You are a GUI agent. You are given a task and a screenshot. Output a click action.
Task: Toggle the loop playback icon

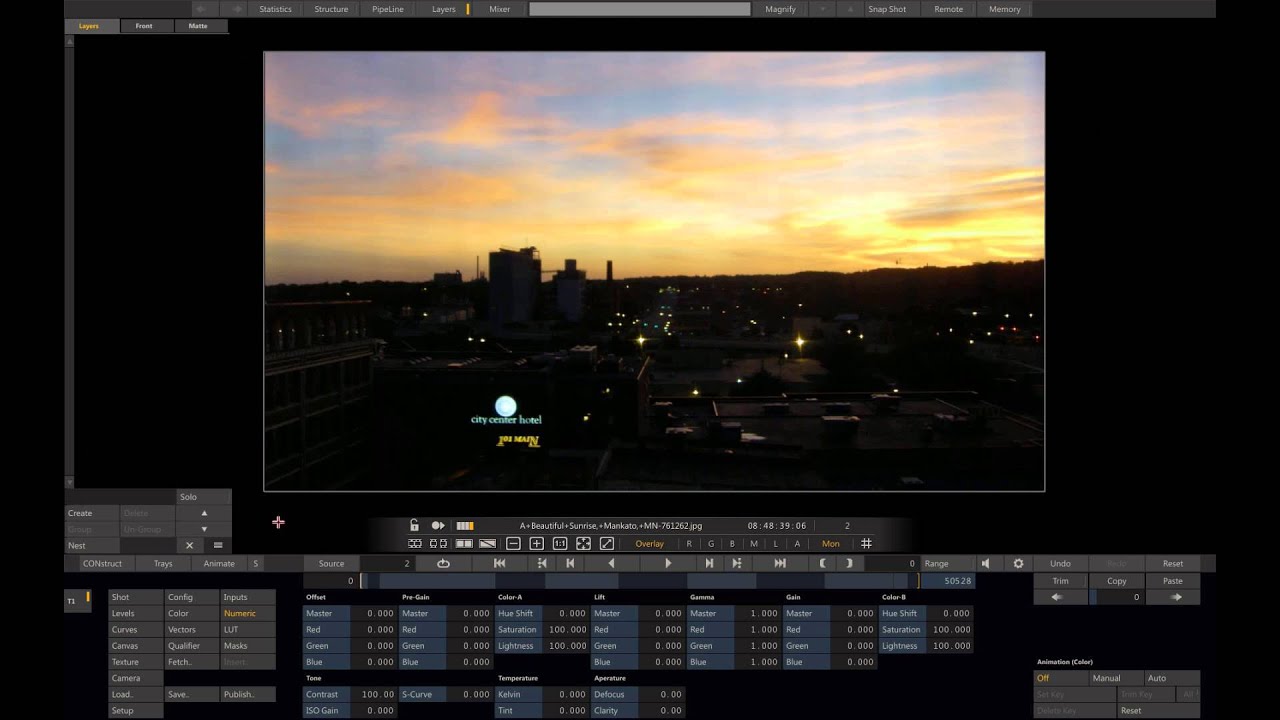click(x=443, y=564)
